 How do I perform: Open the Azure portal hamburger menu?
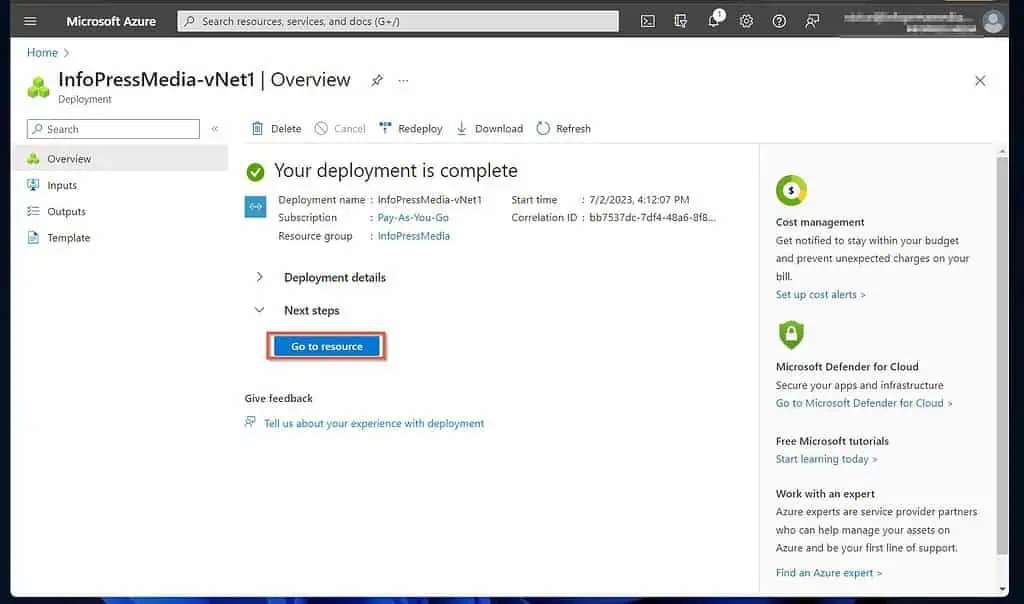[x=30, y=21]
